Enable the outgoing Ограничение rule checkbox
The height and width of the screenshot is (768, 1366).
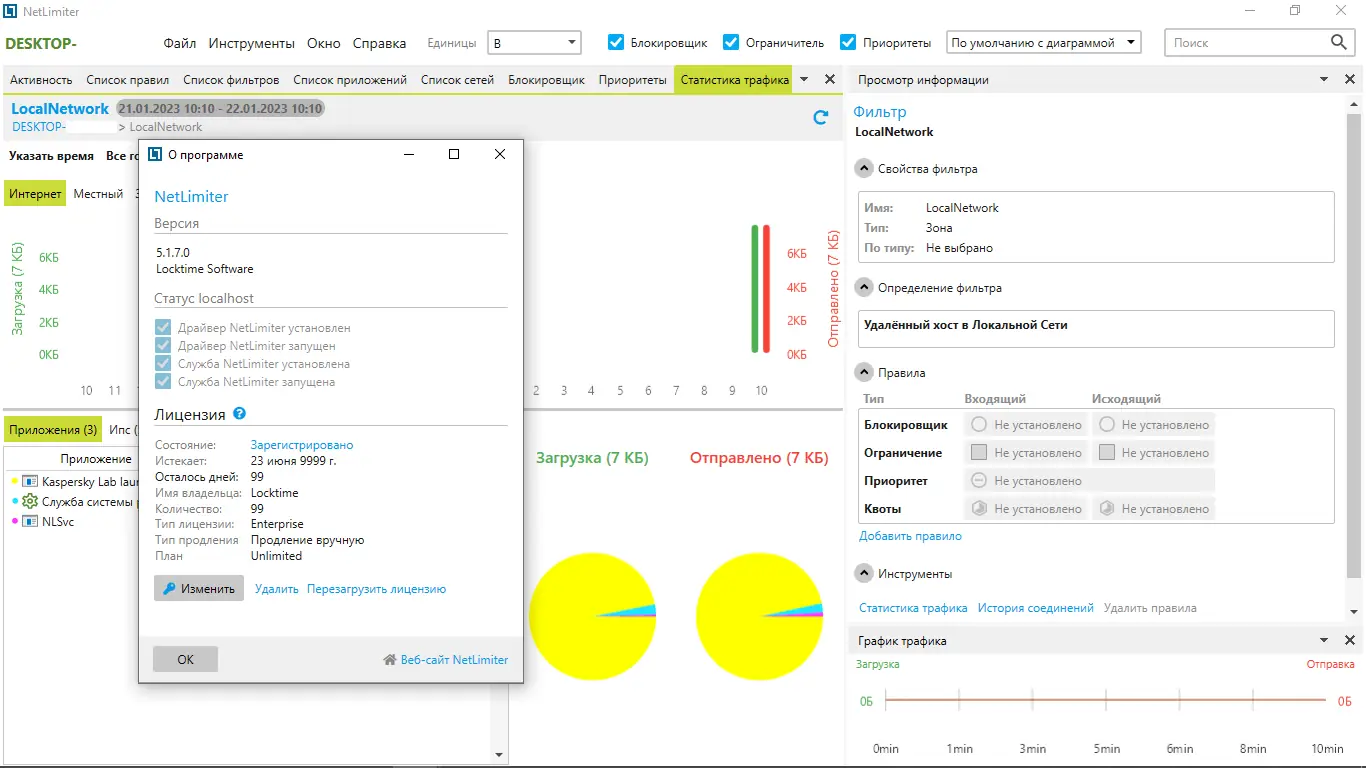click(x=1106, y=453)
